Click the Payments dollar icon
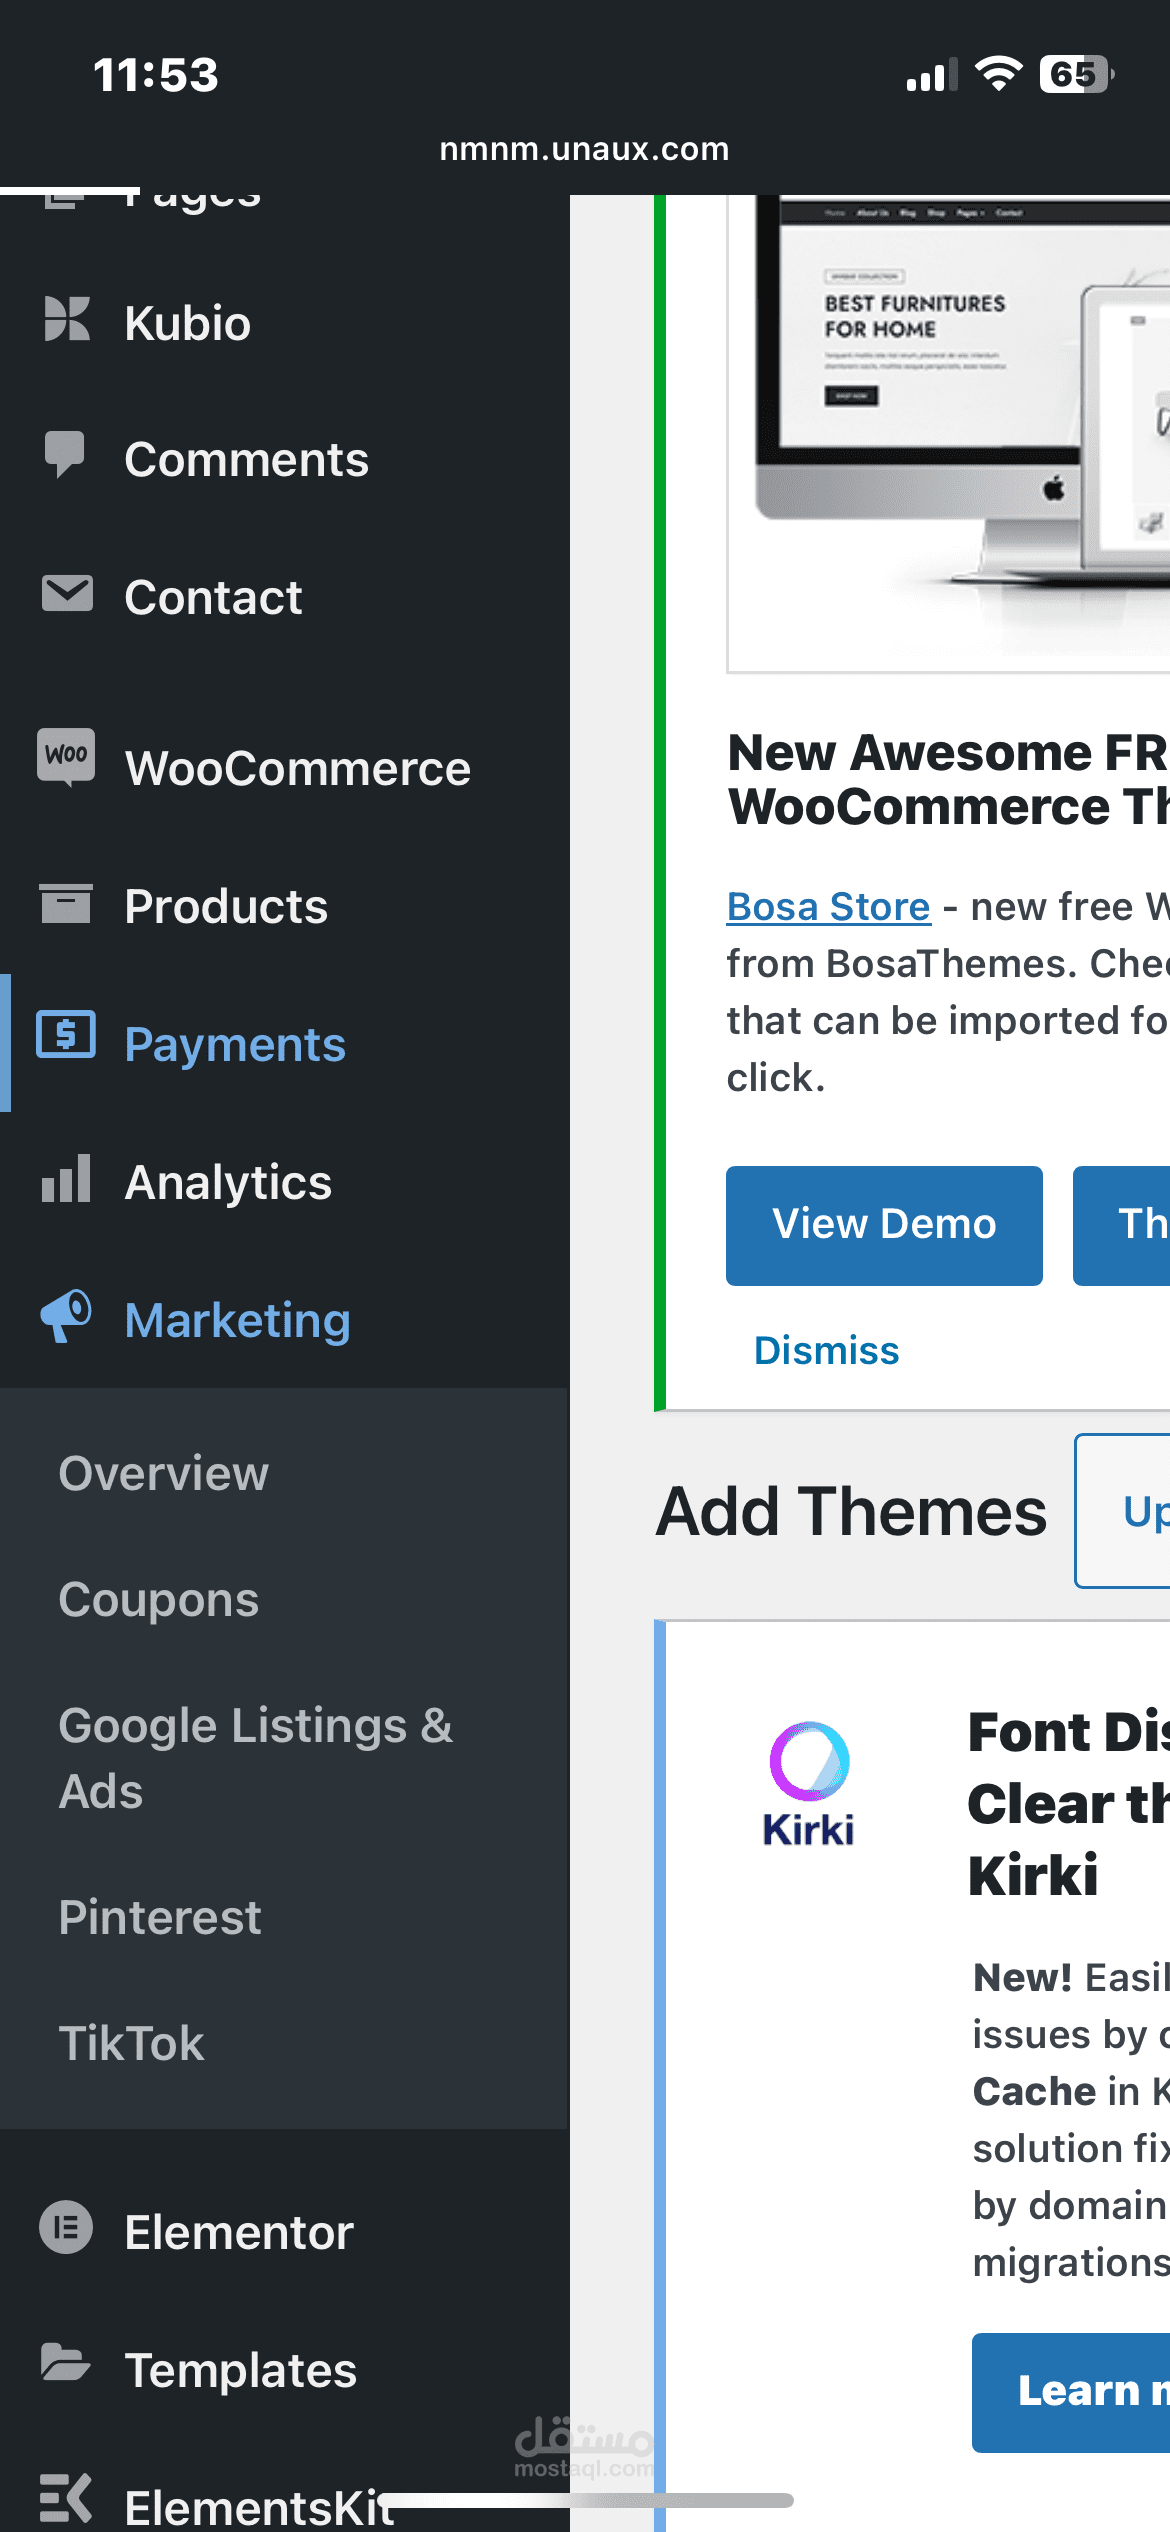Image resolution: width=1170 pixels, height=2532 pixels. coord(66,1034)
